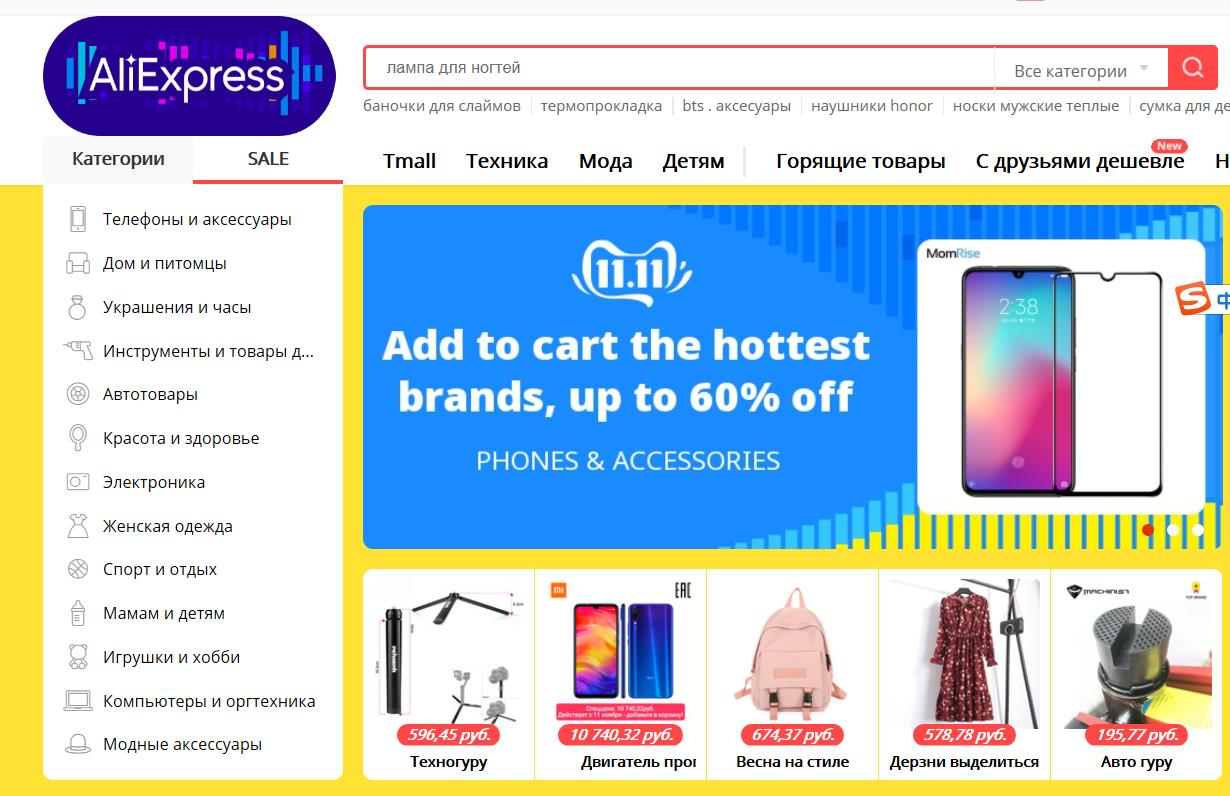Open the Женская одежда category link

click(168, 526)
